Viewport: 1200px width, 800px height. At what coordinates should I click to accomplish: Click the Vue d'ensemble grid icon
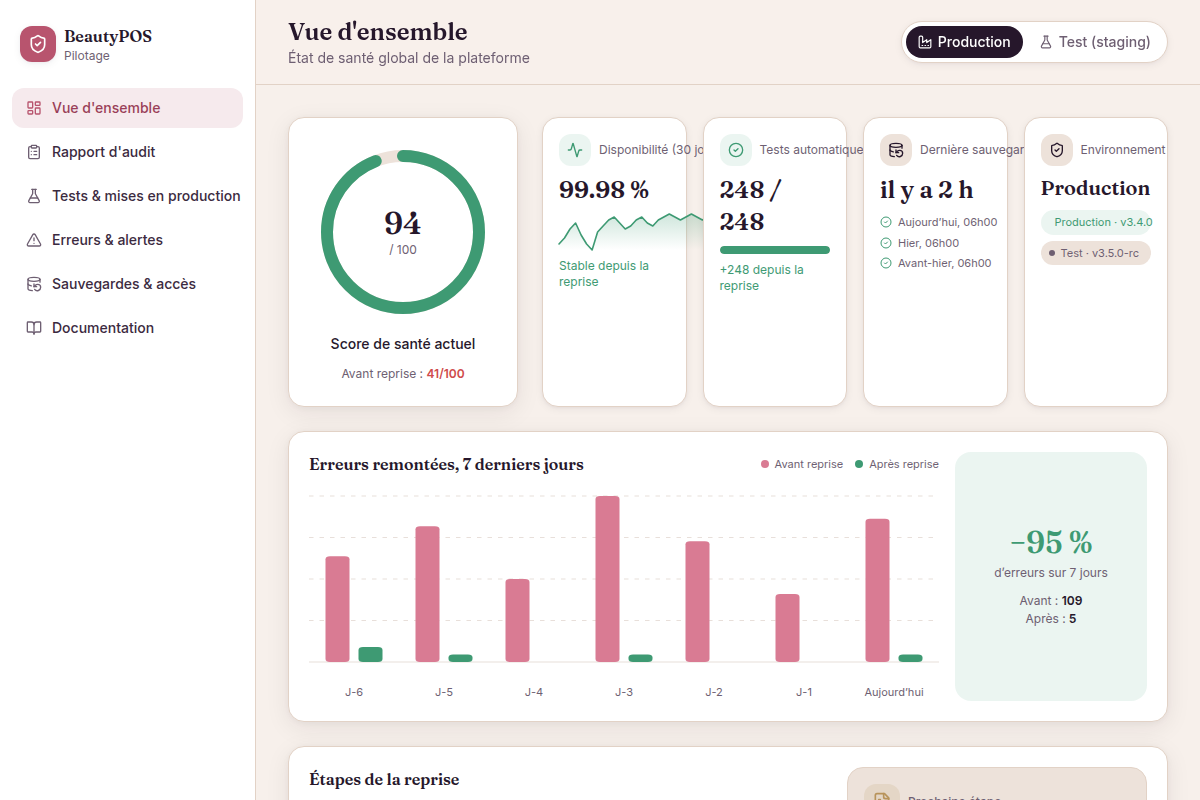coord(34,108)
